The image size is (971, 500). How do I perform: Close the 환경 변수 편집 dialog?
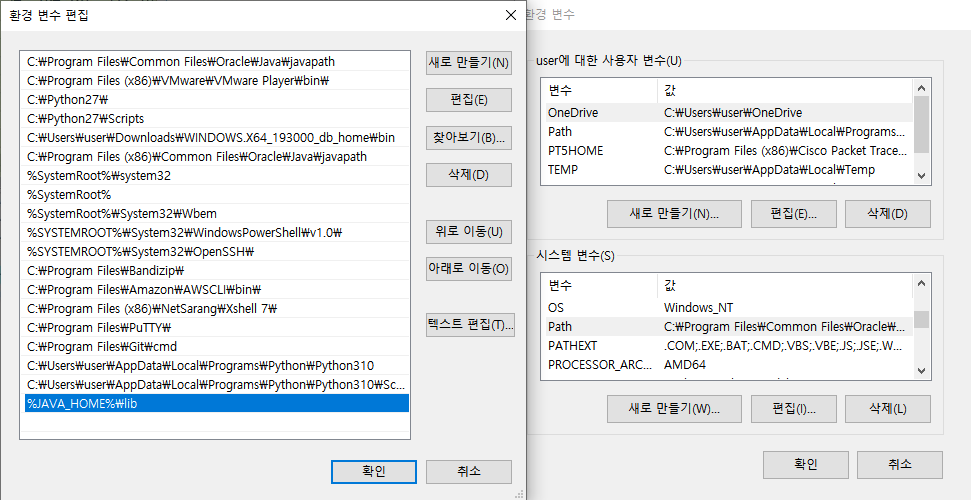click(x=510, y=15)
